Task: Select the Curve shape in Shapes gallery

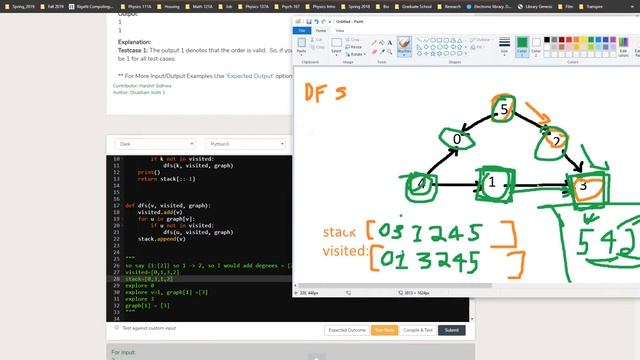Action: coord(426,40)
